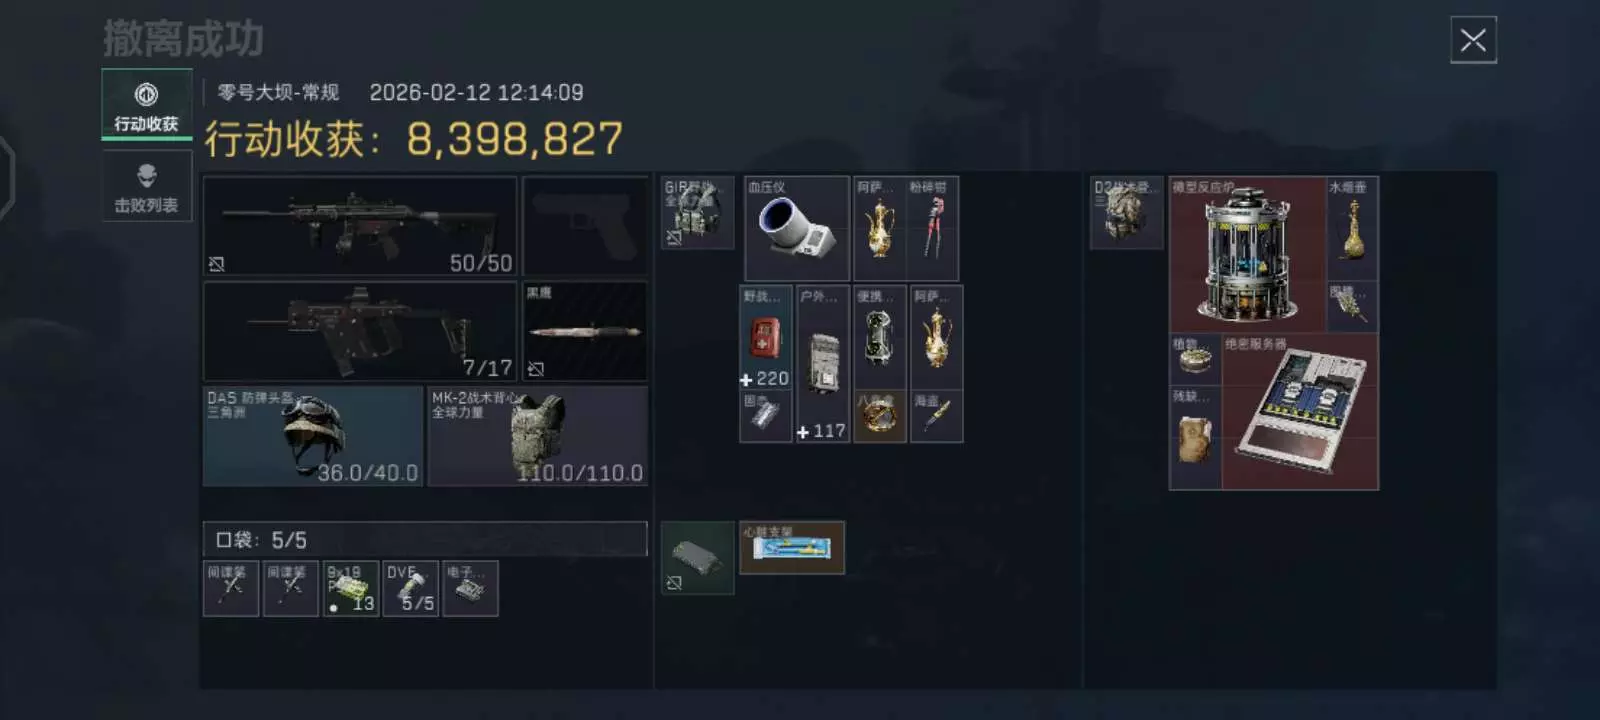Tap the primary weapon showing 50/50
This screenshot has width=1600, height=720.
360,226
